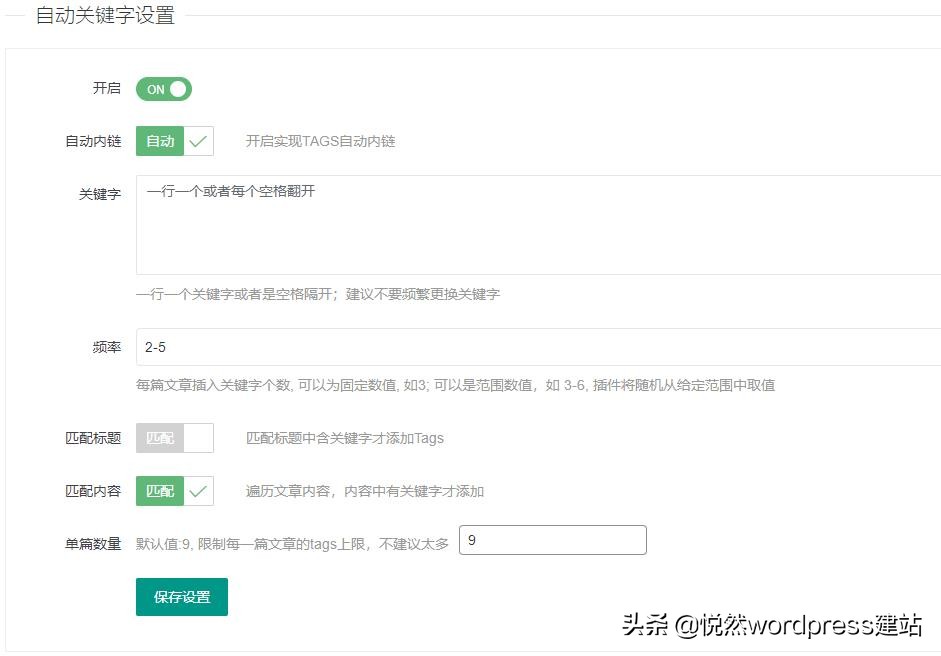Image resolution: width=941 pixels, height=656 pixels.
Task: Enable the 匹配标题 title matching toggle
Action: [176, 437]
